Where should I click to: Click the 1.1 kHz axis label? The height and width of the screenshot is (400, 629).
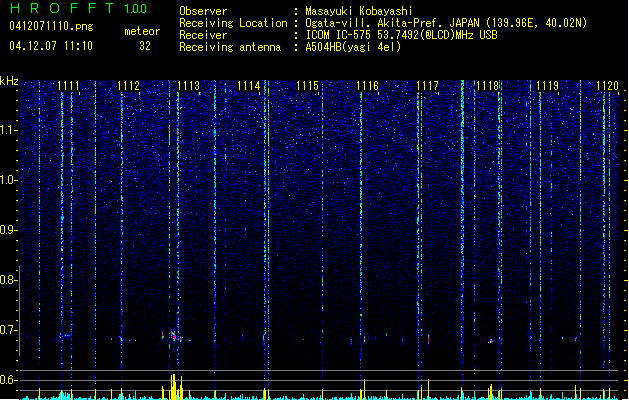8,130
